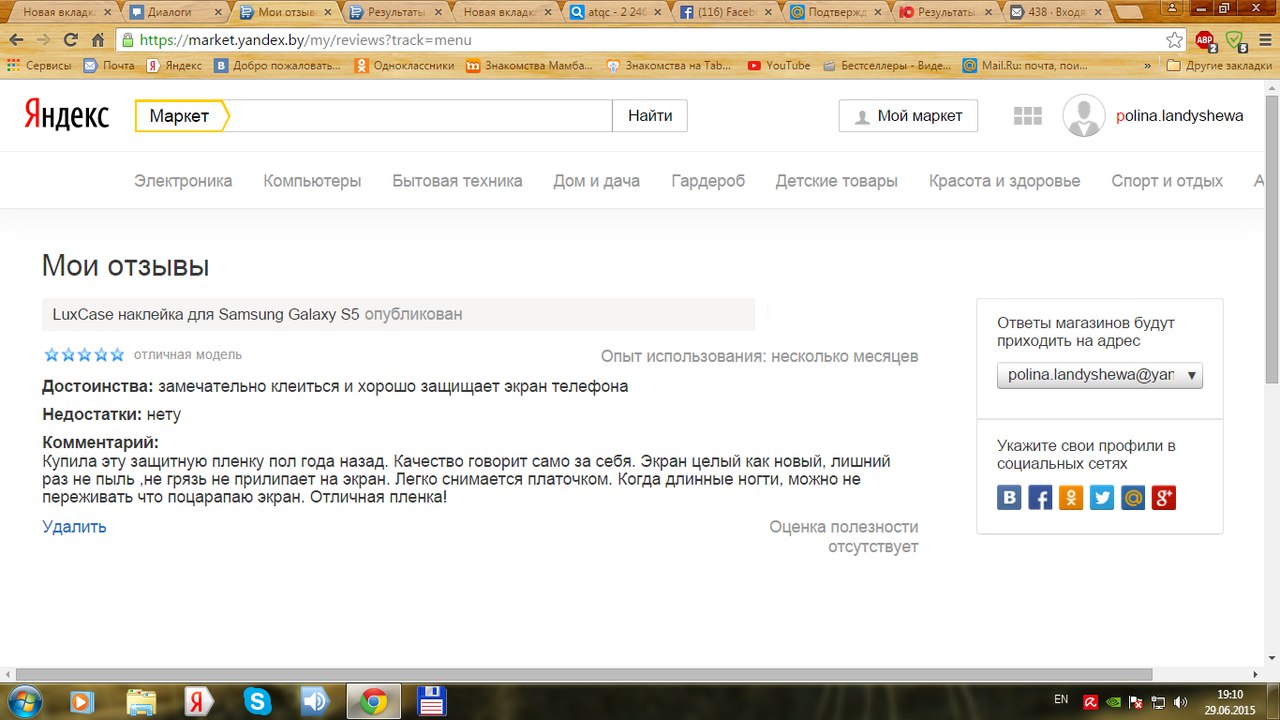Link your Odnoklassniki social profile
The width and height of the screenshot is (1280, 720).
tap(1071, 497)
